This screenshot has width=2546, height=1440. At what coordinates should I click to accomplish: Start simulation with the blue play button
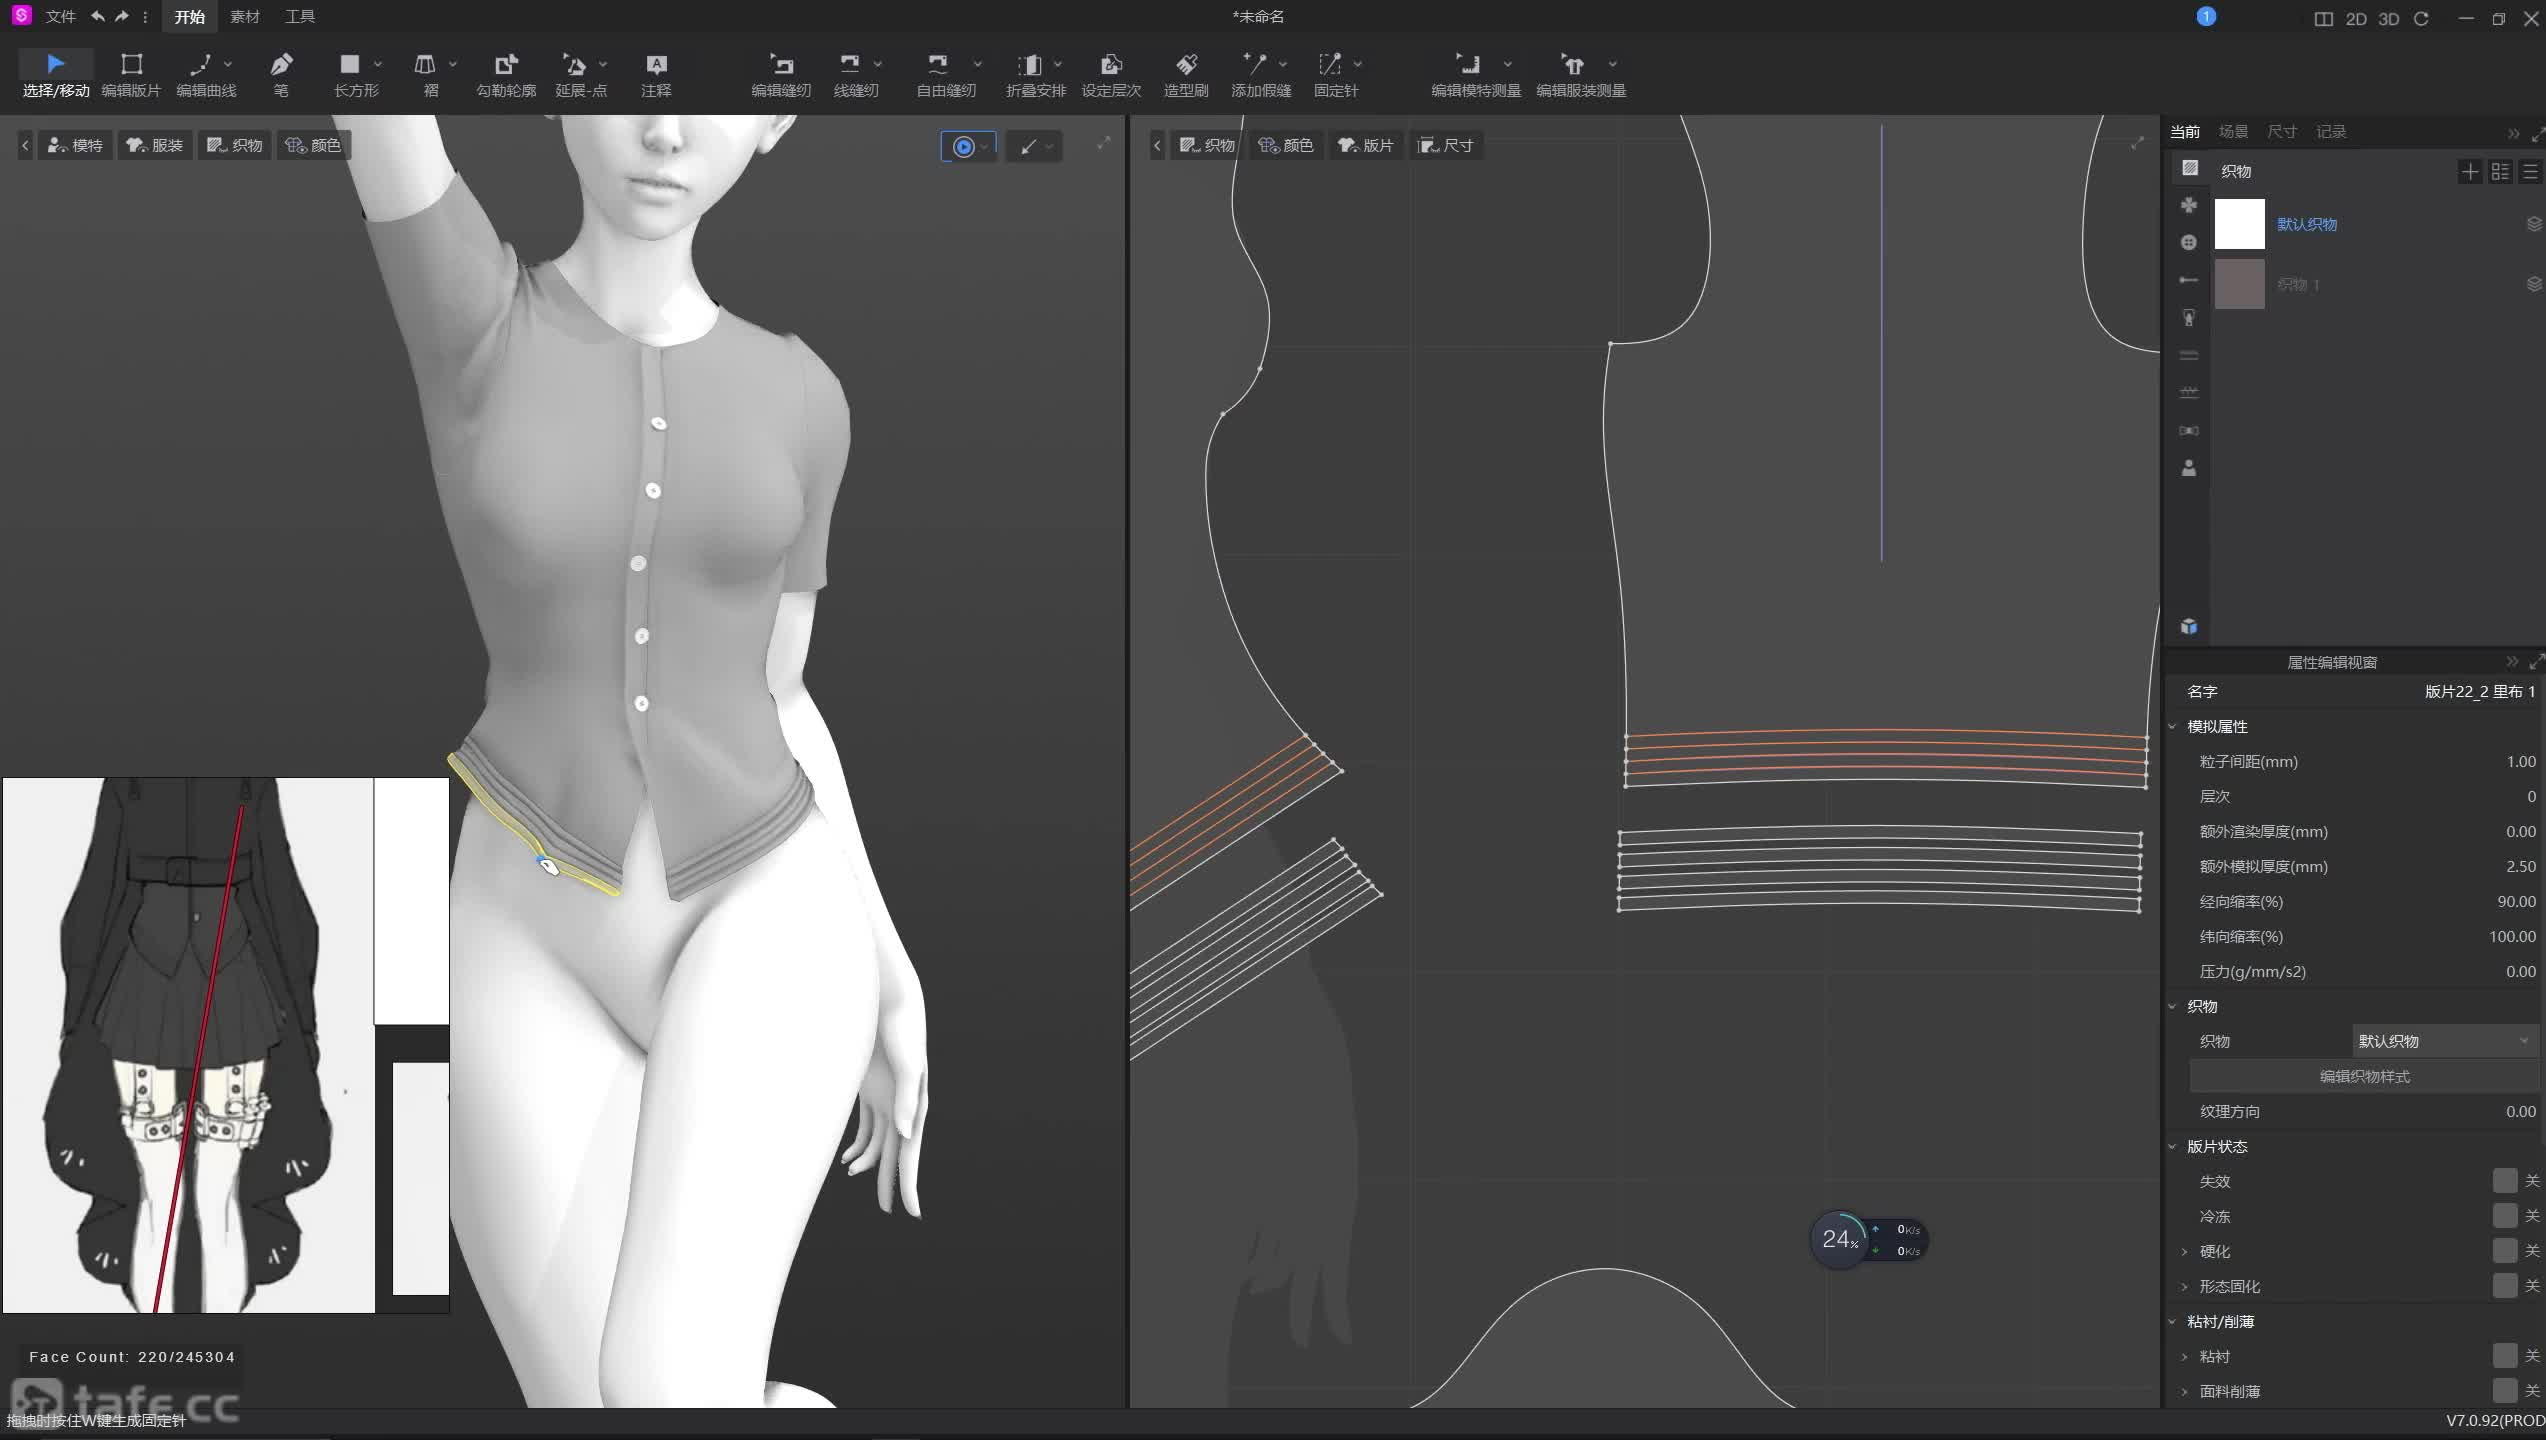pyautogui.click(x=963, y=147)
